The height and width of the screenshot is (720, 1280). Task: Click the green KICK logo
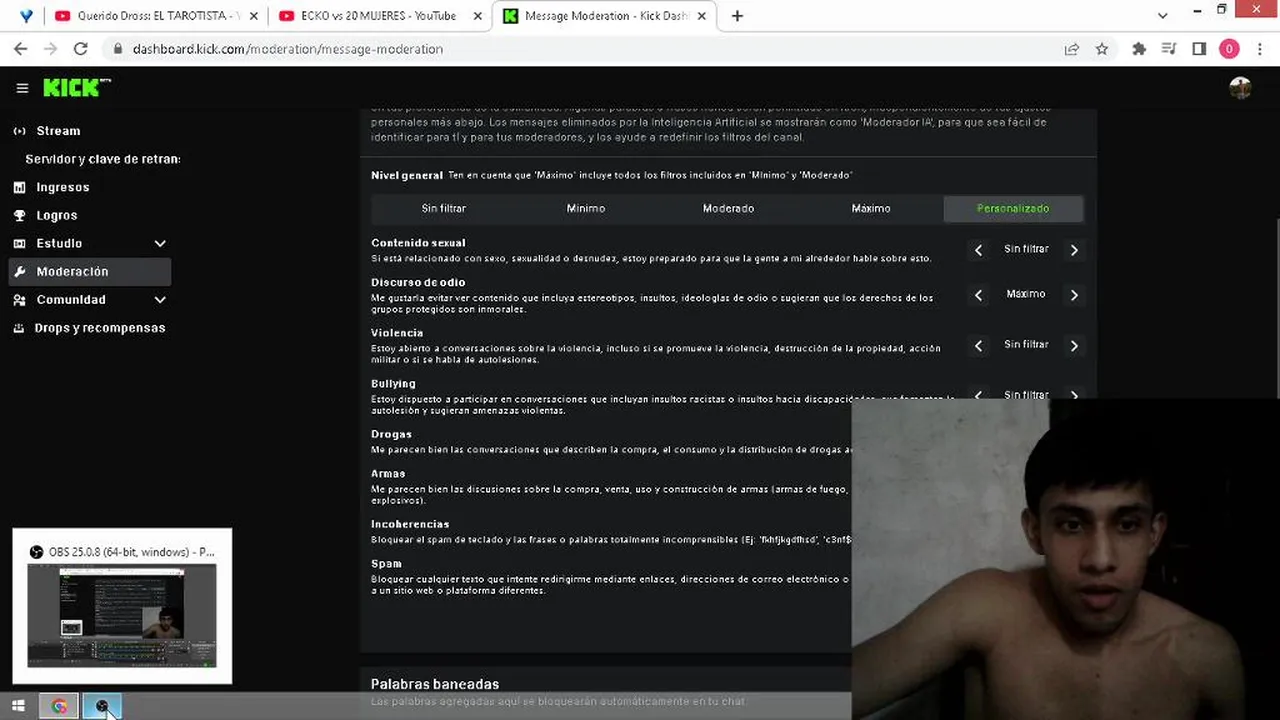76,88
